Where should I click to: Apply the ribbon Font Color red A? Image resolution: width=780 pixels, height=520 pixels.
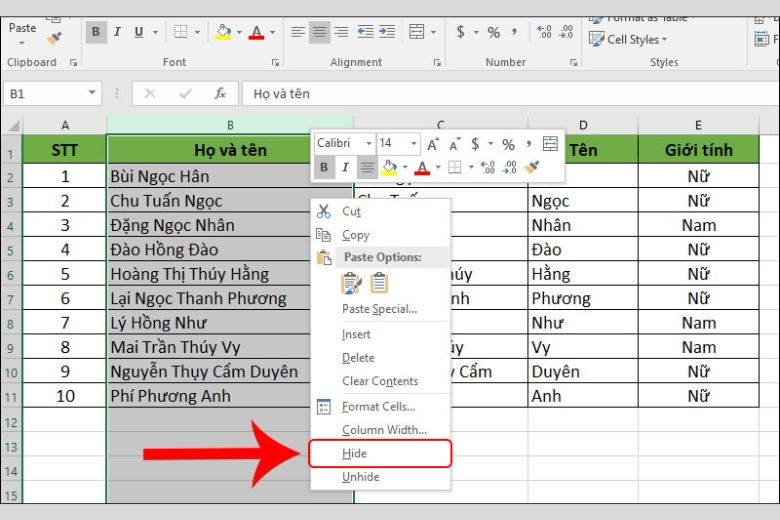[256, 32]
